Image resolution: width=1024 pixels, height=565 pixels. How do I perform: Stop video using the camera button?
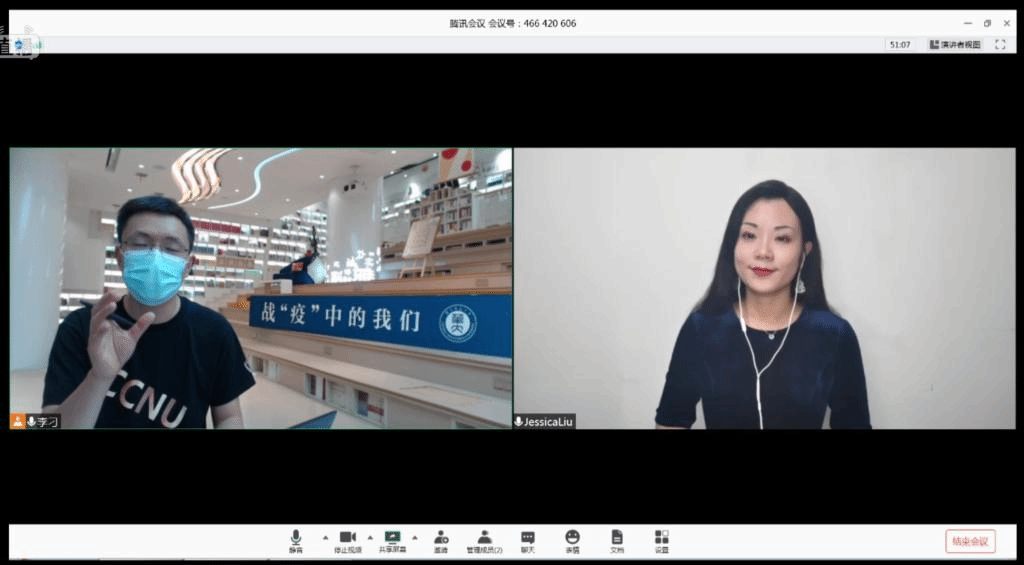347,540
